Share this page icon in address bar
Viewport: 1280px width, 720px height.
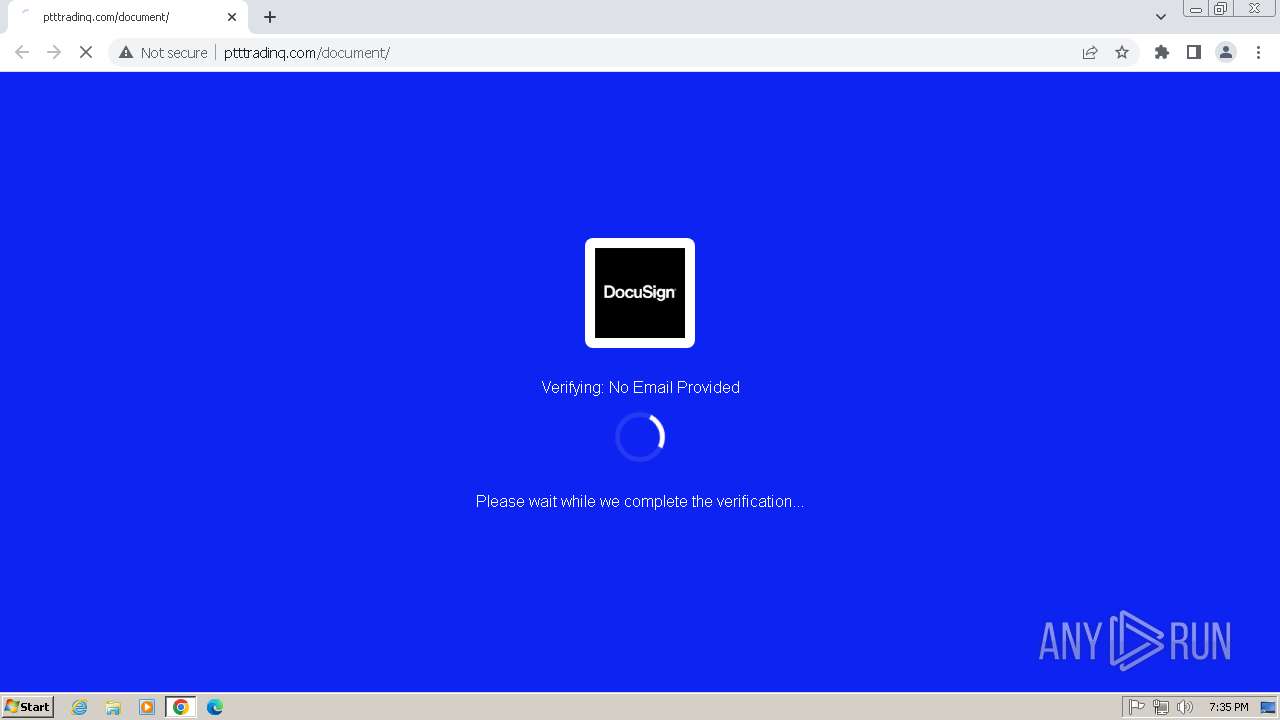click(1090, 52)
